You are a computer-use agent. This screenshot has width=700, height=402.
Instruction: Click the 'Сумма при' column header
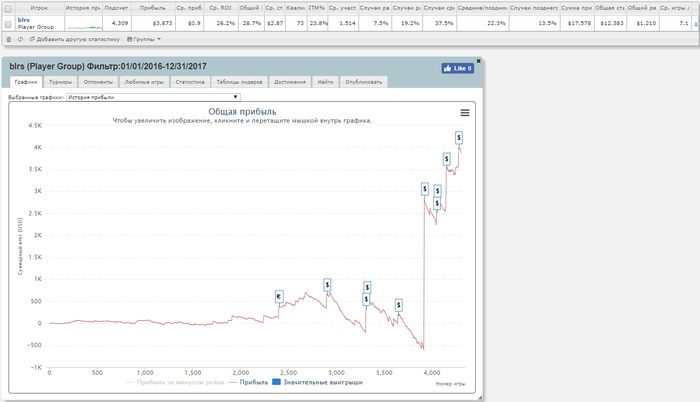click(576, 8)
